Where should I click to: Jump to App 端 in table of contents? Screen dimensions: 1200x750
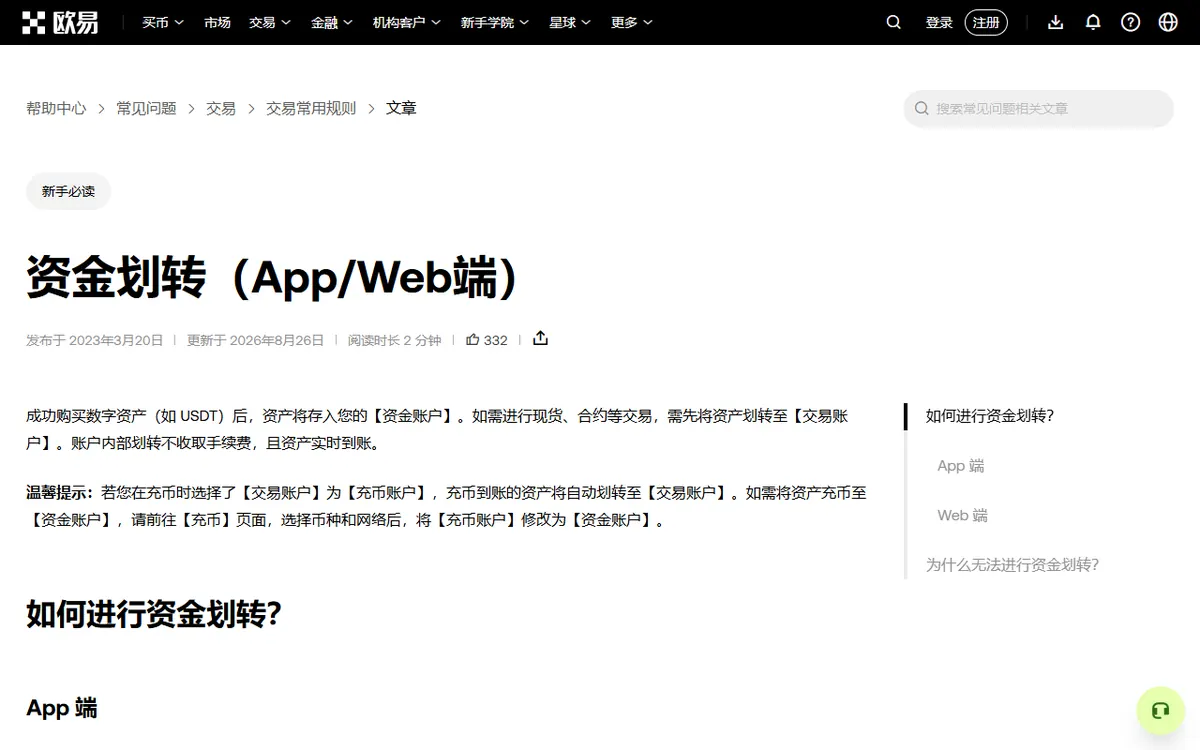click(x=961, y=466)
